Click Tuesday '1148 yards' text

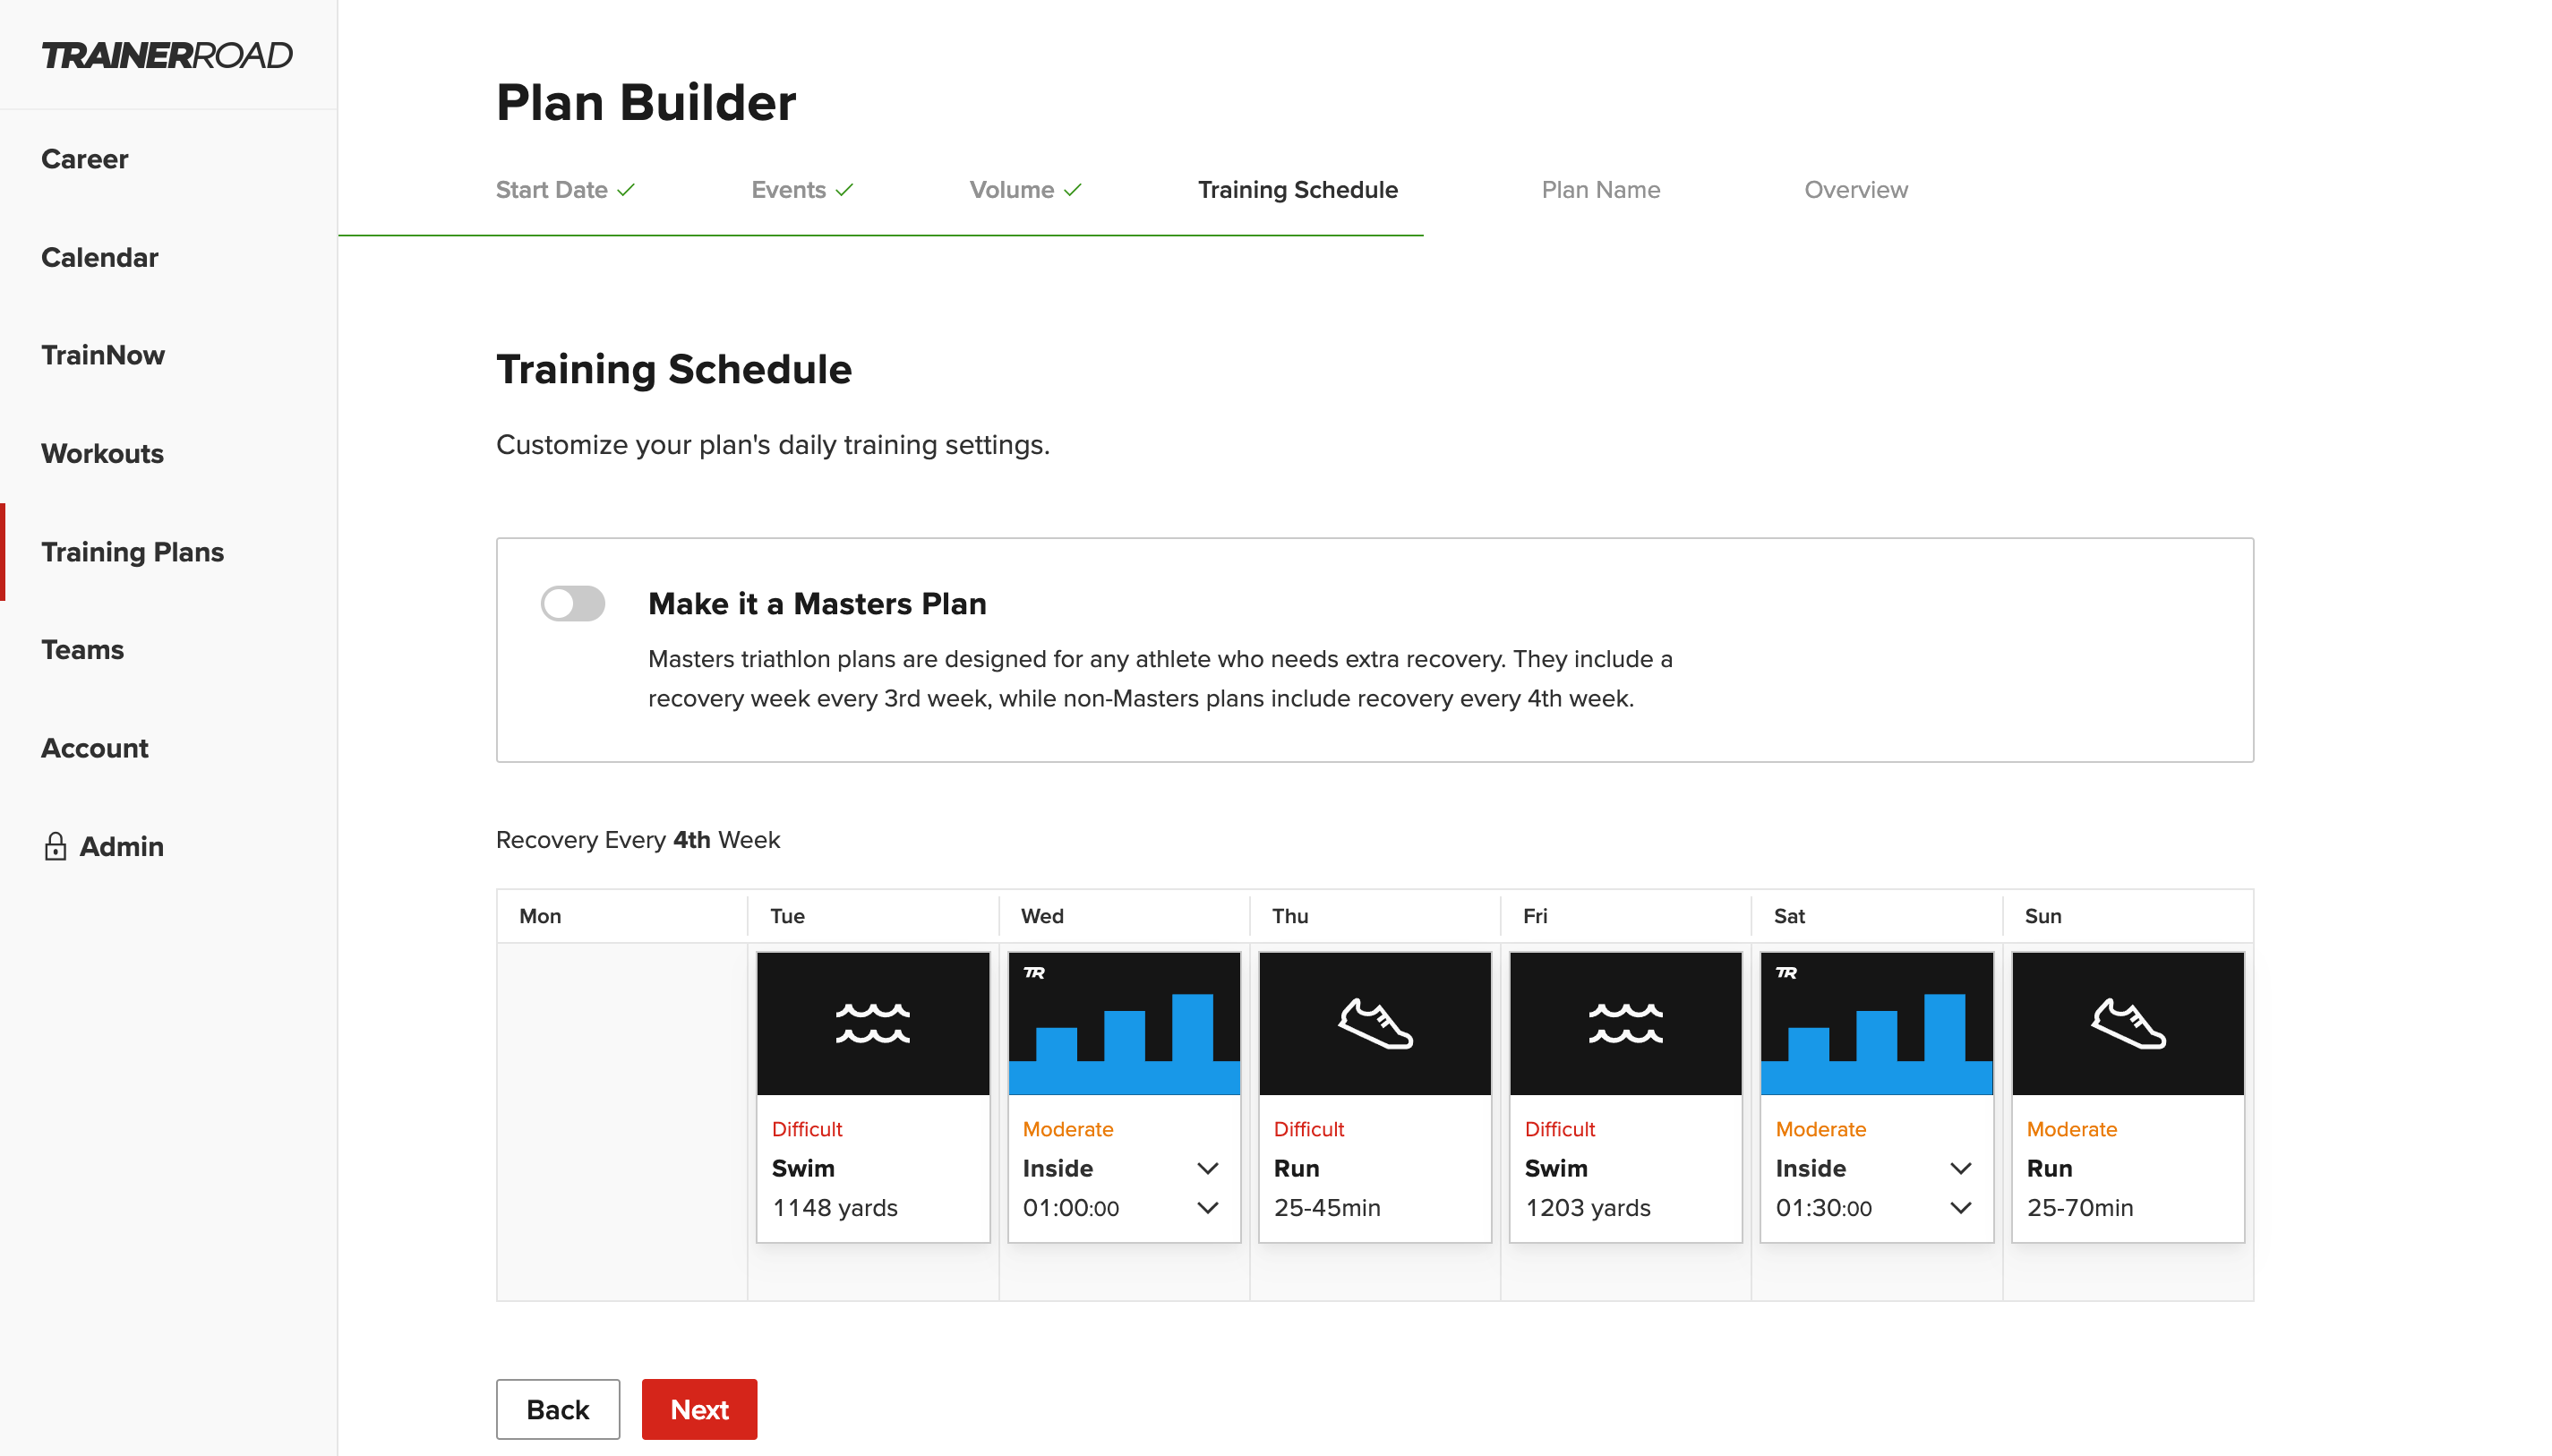835,1208
